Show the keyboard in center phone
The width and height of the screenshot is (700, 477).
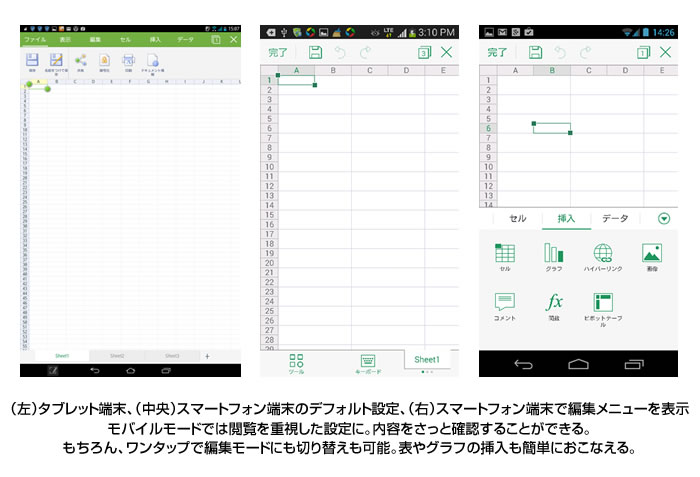click(367, 363)
